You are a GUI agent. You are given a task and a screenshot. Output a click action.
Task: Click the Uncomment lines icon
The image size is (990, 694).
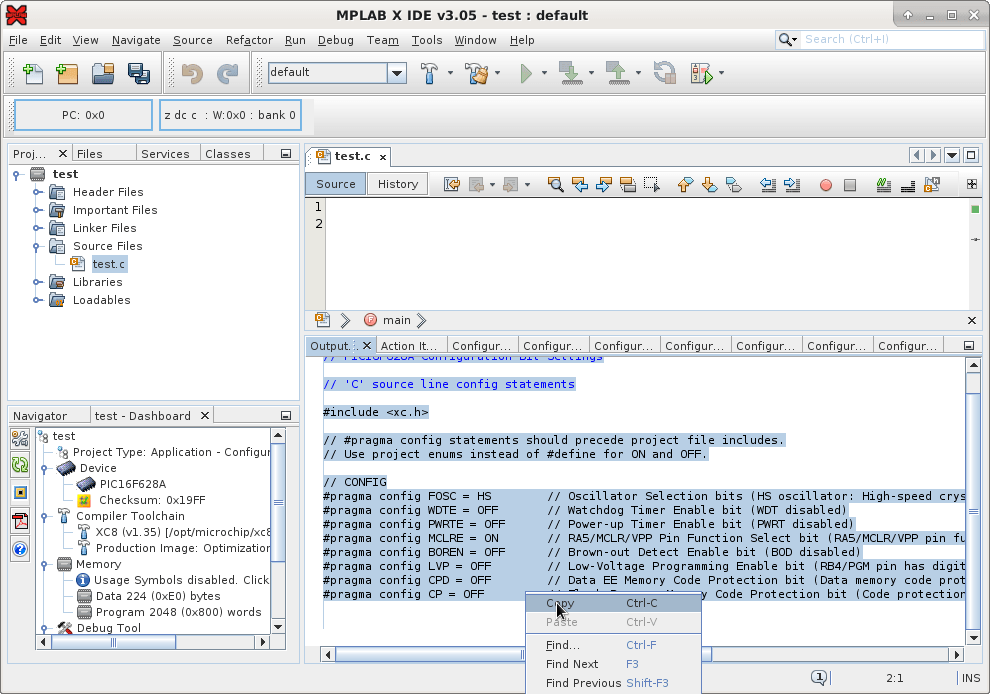click(x=908, y=184)
